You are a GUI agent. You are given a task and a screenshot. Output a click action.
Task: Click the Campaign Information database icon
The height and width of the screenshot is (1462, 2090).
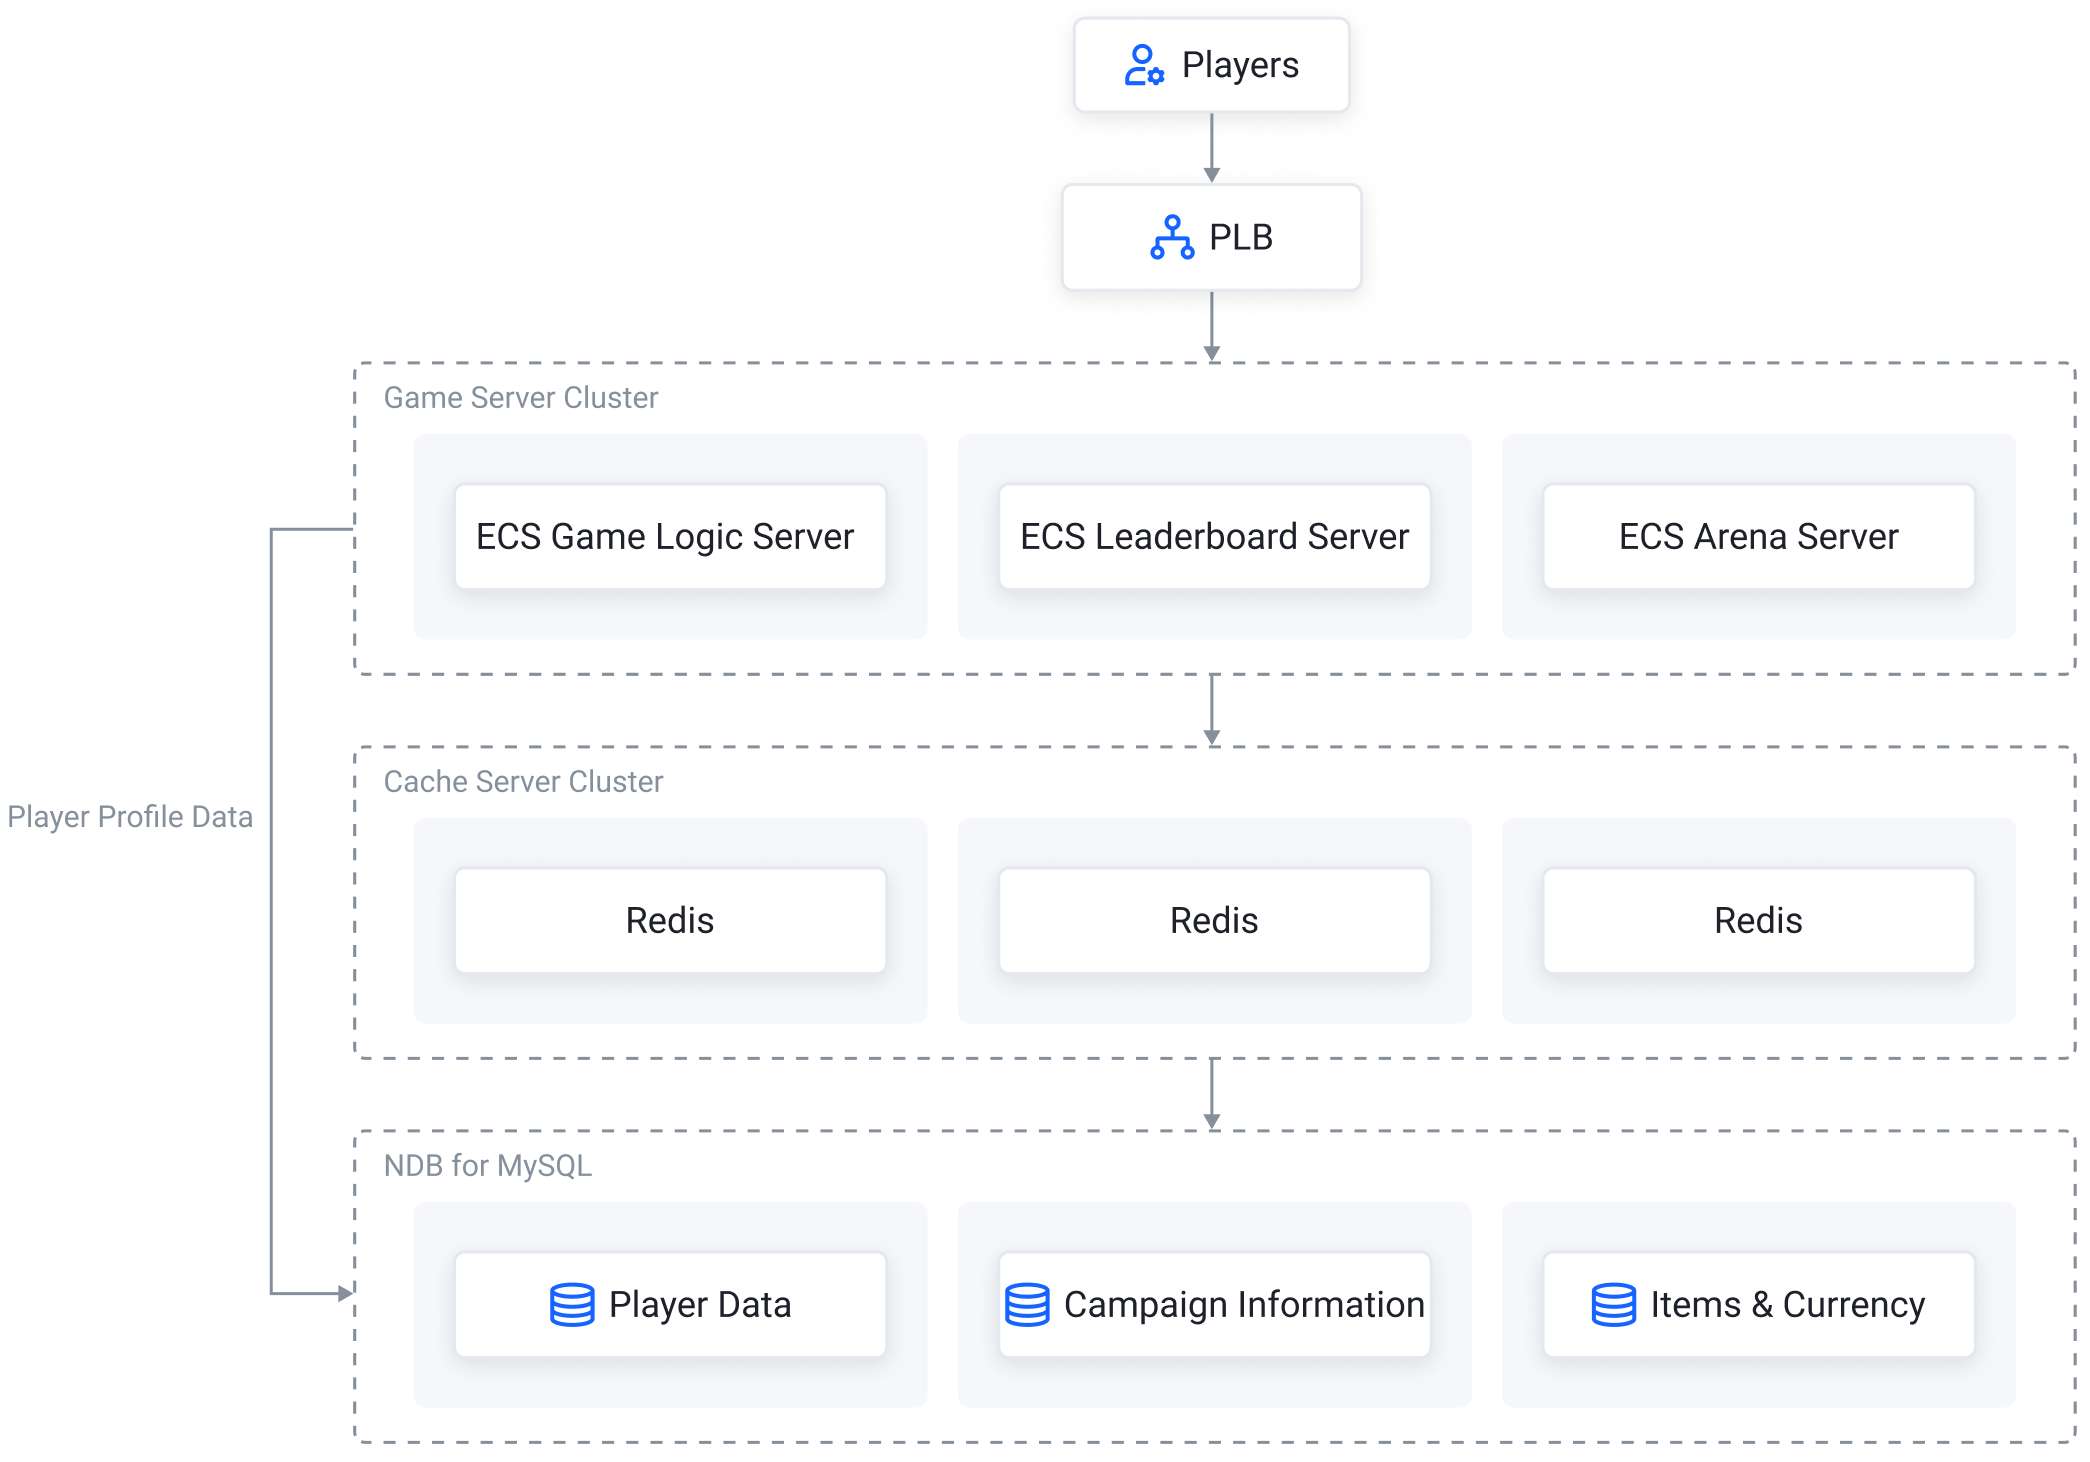click(1027, 1305)
